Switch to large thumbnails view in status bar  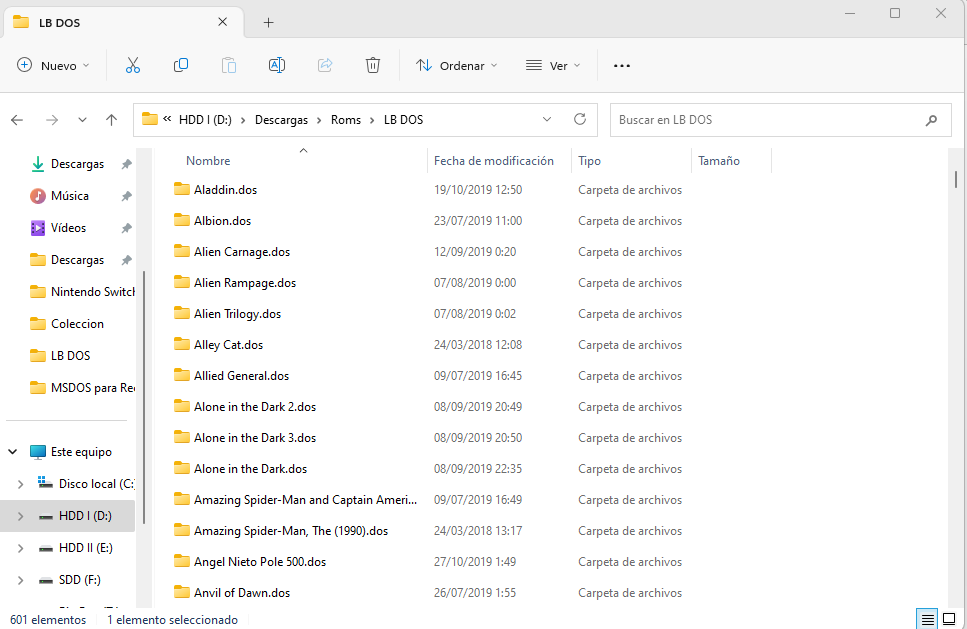click(948, 619)
